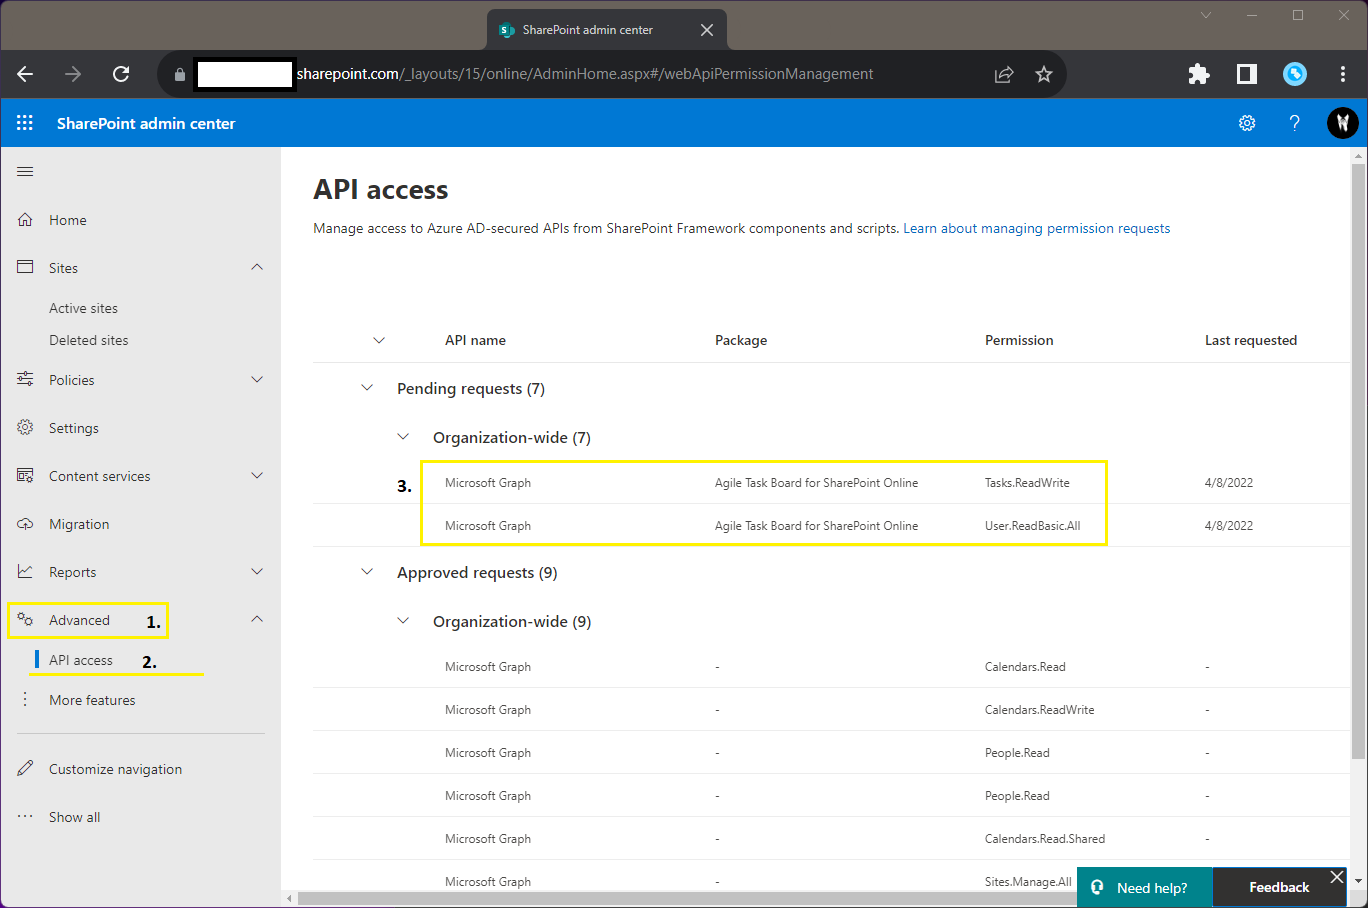Open Home in the navigation
1368x908 pixels.
[68, 220]
